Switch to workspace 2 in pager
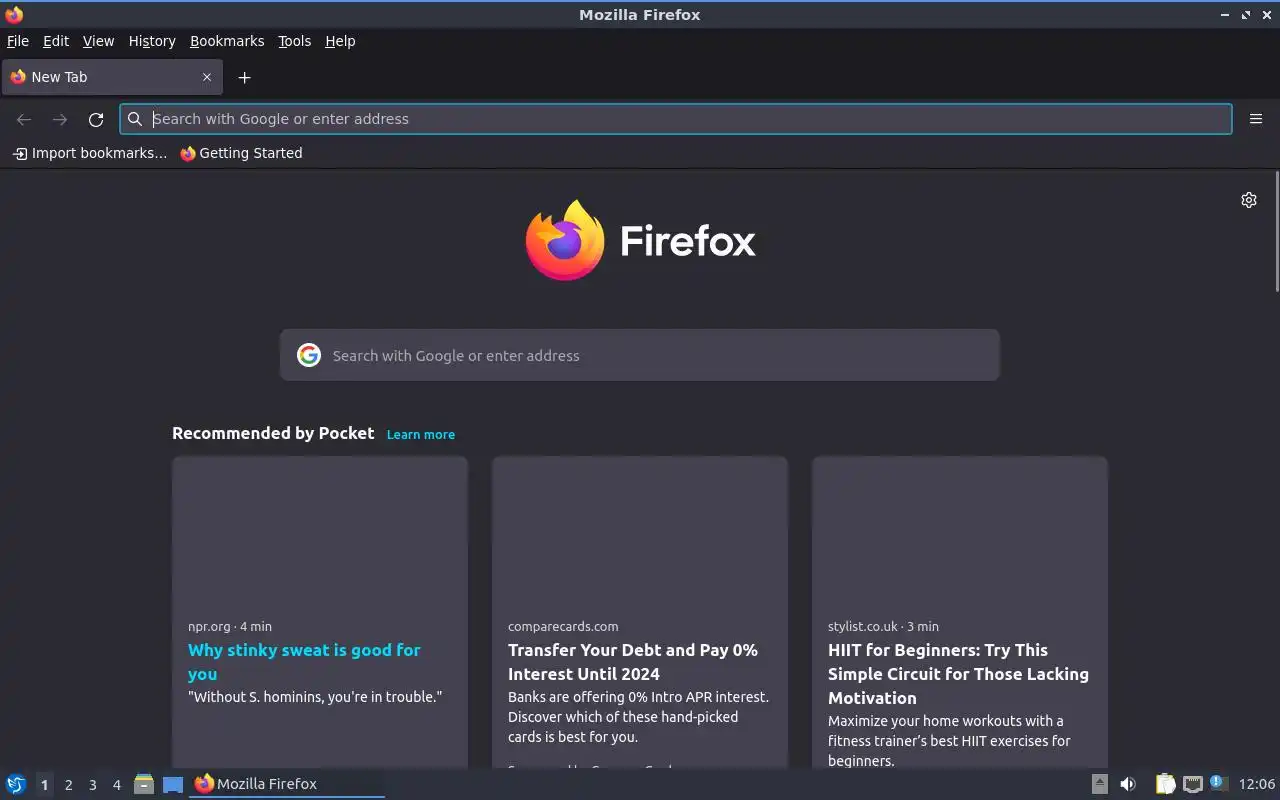This screenshot has width=1280, height=800. 68,785
